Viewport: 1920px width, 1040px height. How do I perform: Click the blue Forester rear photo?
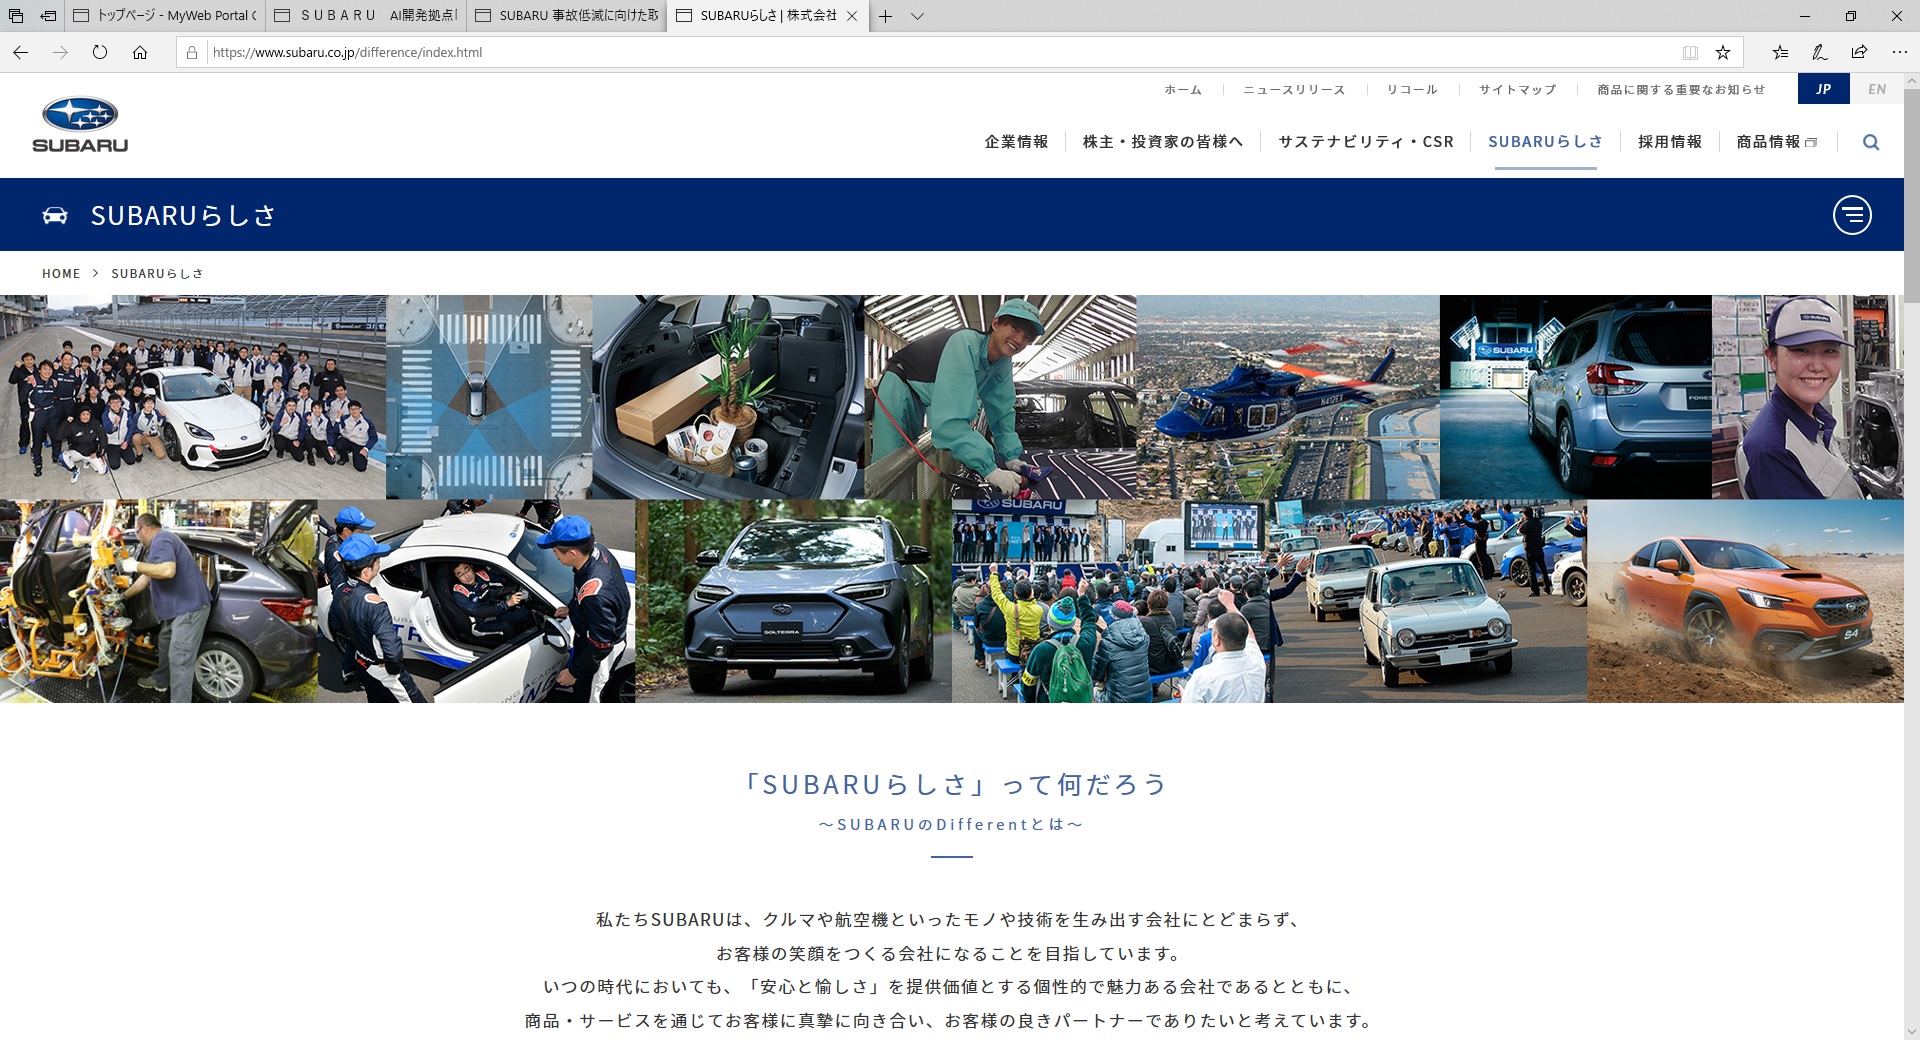click(1576, 397)
